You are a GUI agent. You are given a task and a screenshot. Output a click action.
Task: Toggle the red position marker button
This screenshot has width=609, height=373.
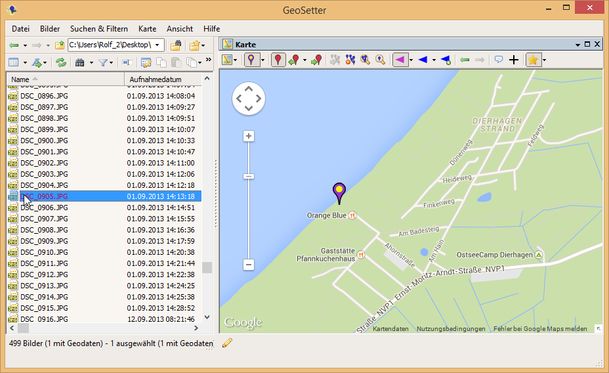[x=278, y=60]
